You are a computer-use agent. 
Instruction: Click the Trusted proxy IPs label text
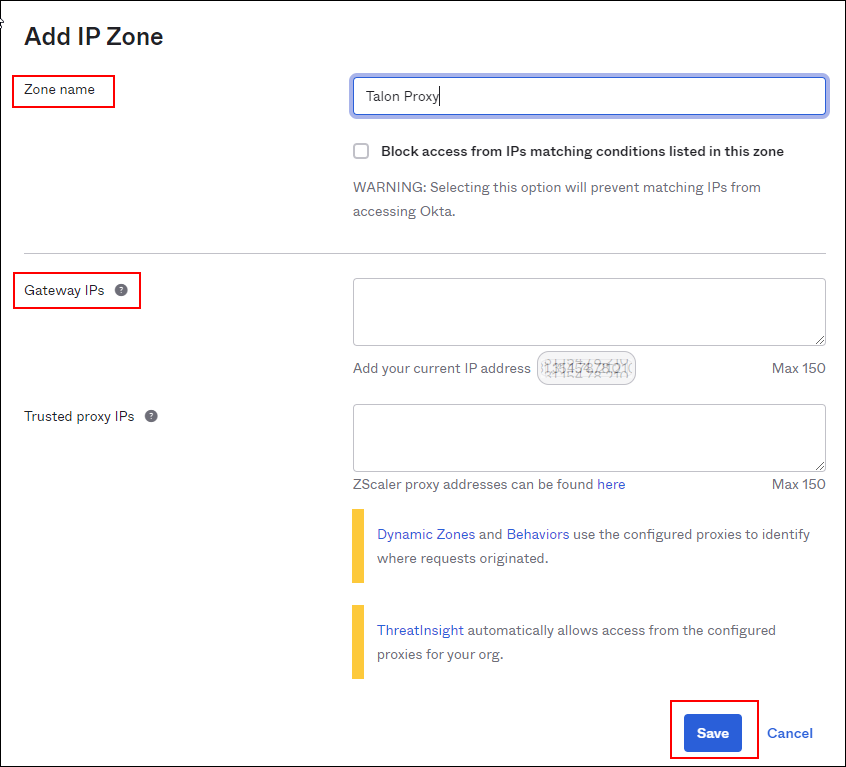pos(79,416)
